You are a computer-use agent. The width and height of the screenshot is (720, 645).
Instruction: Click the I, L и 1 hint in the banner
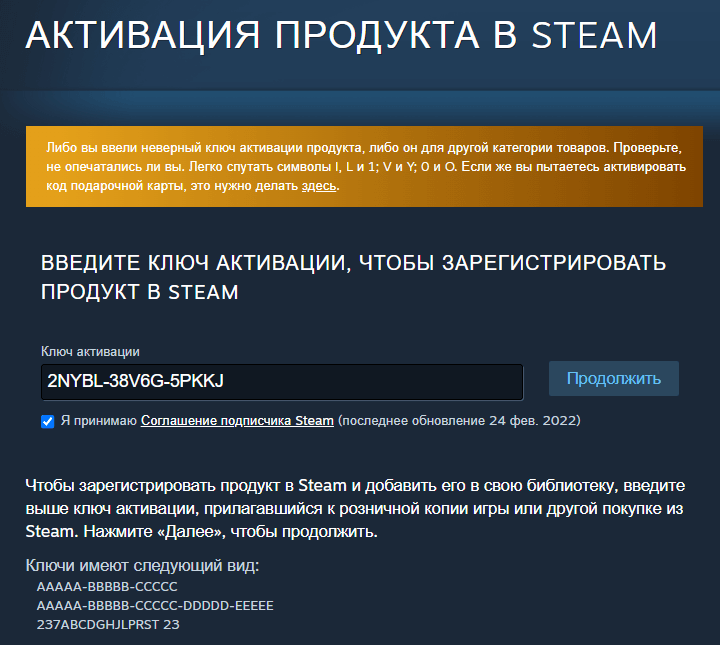[356, 167]
